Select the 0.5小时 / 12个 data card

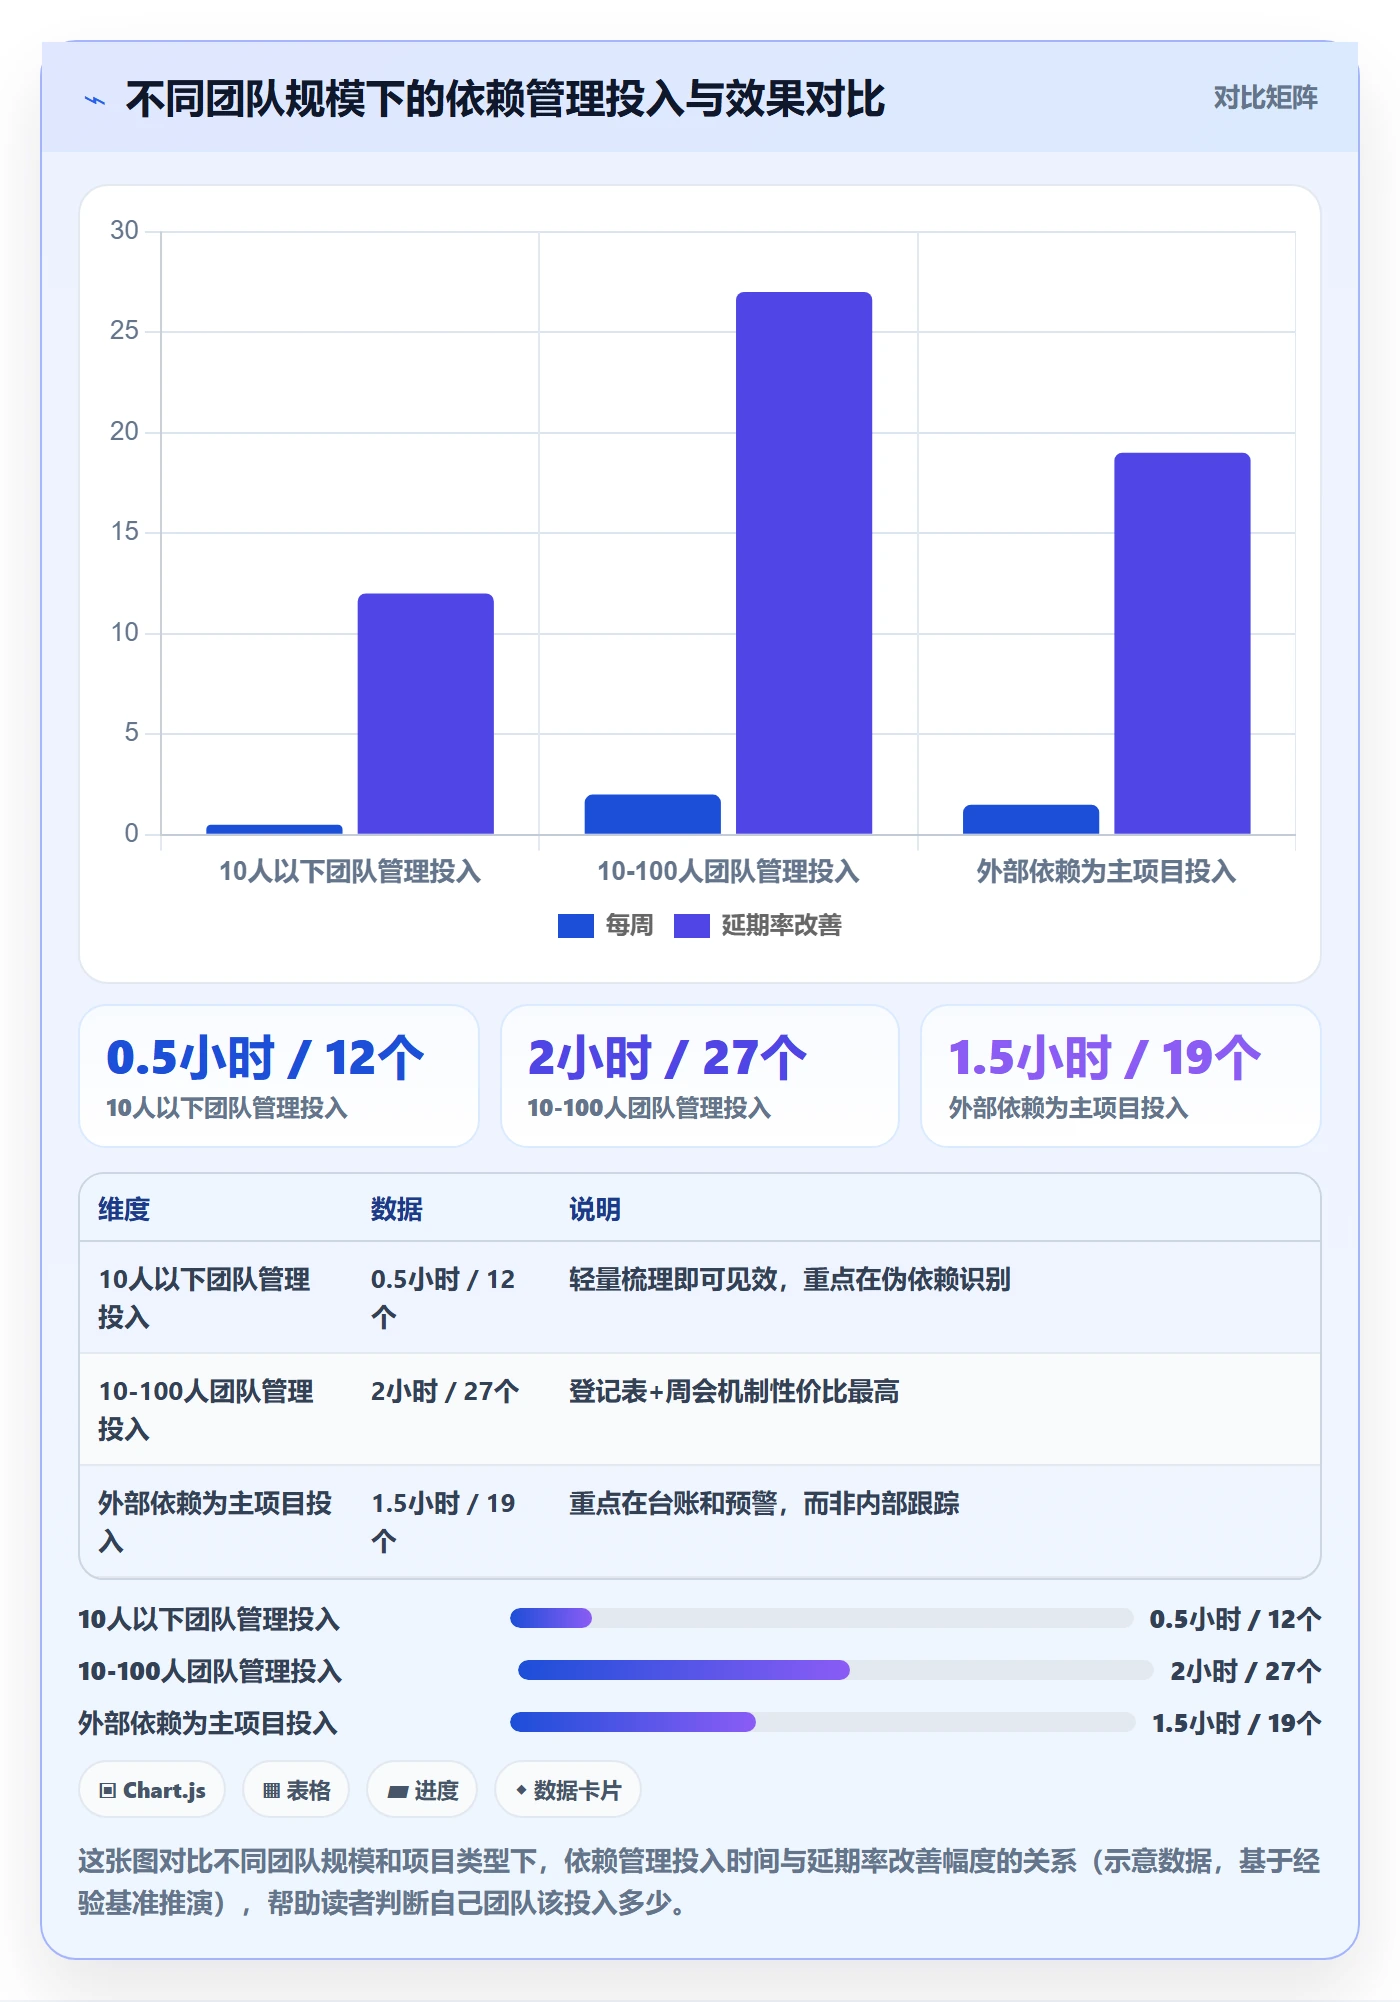279,1076
